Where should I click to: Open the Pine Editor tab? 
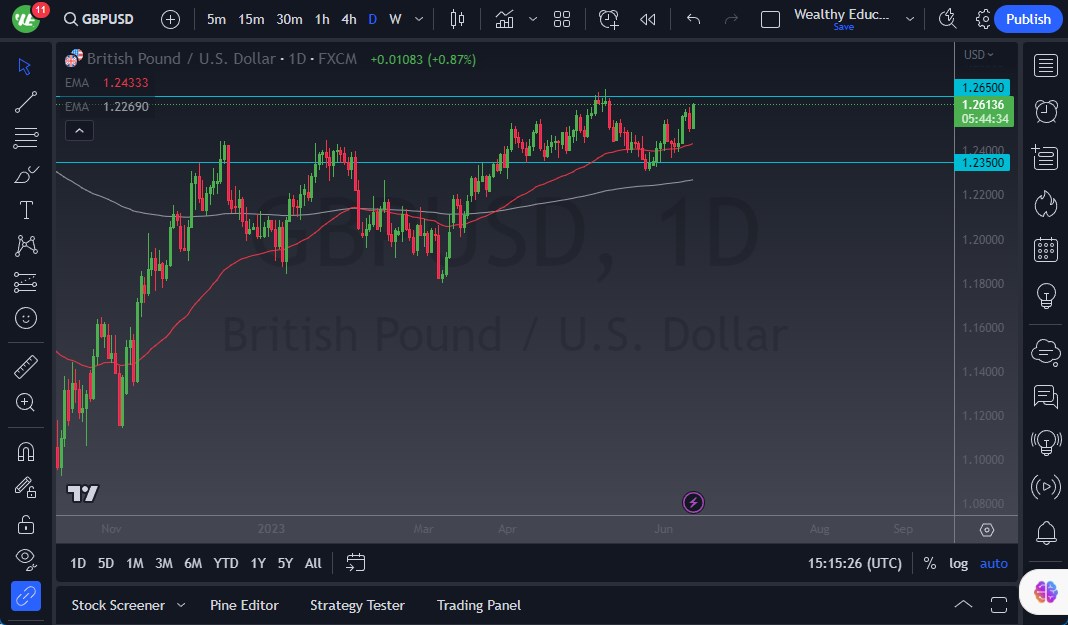click(x=244, y=605)
